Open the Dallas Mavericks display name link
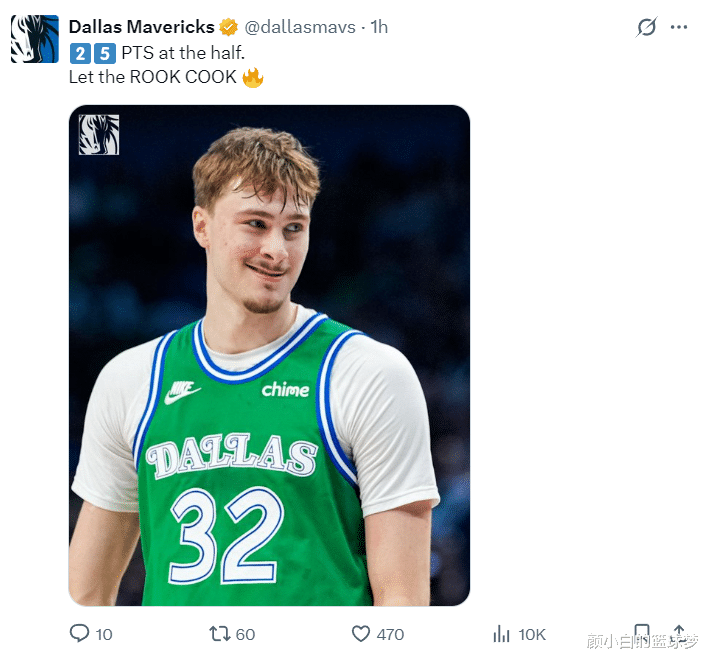 tap(141, 27)
